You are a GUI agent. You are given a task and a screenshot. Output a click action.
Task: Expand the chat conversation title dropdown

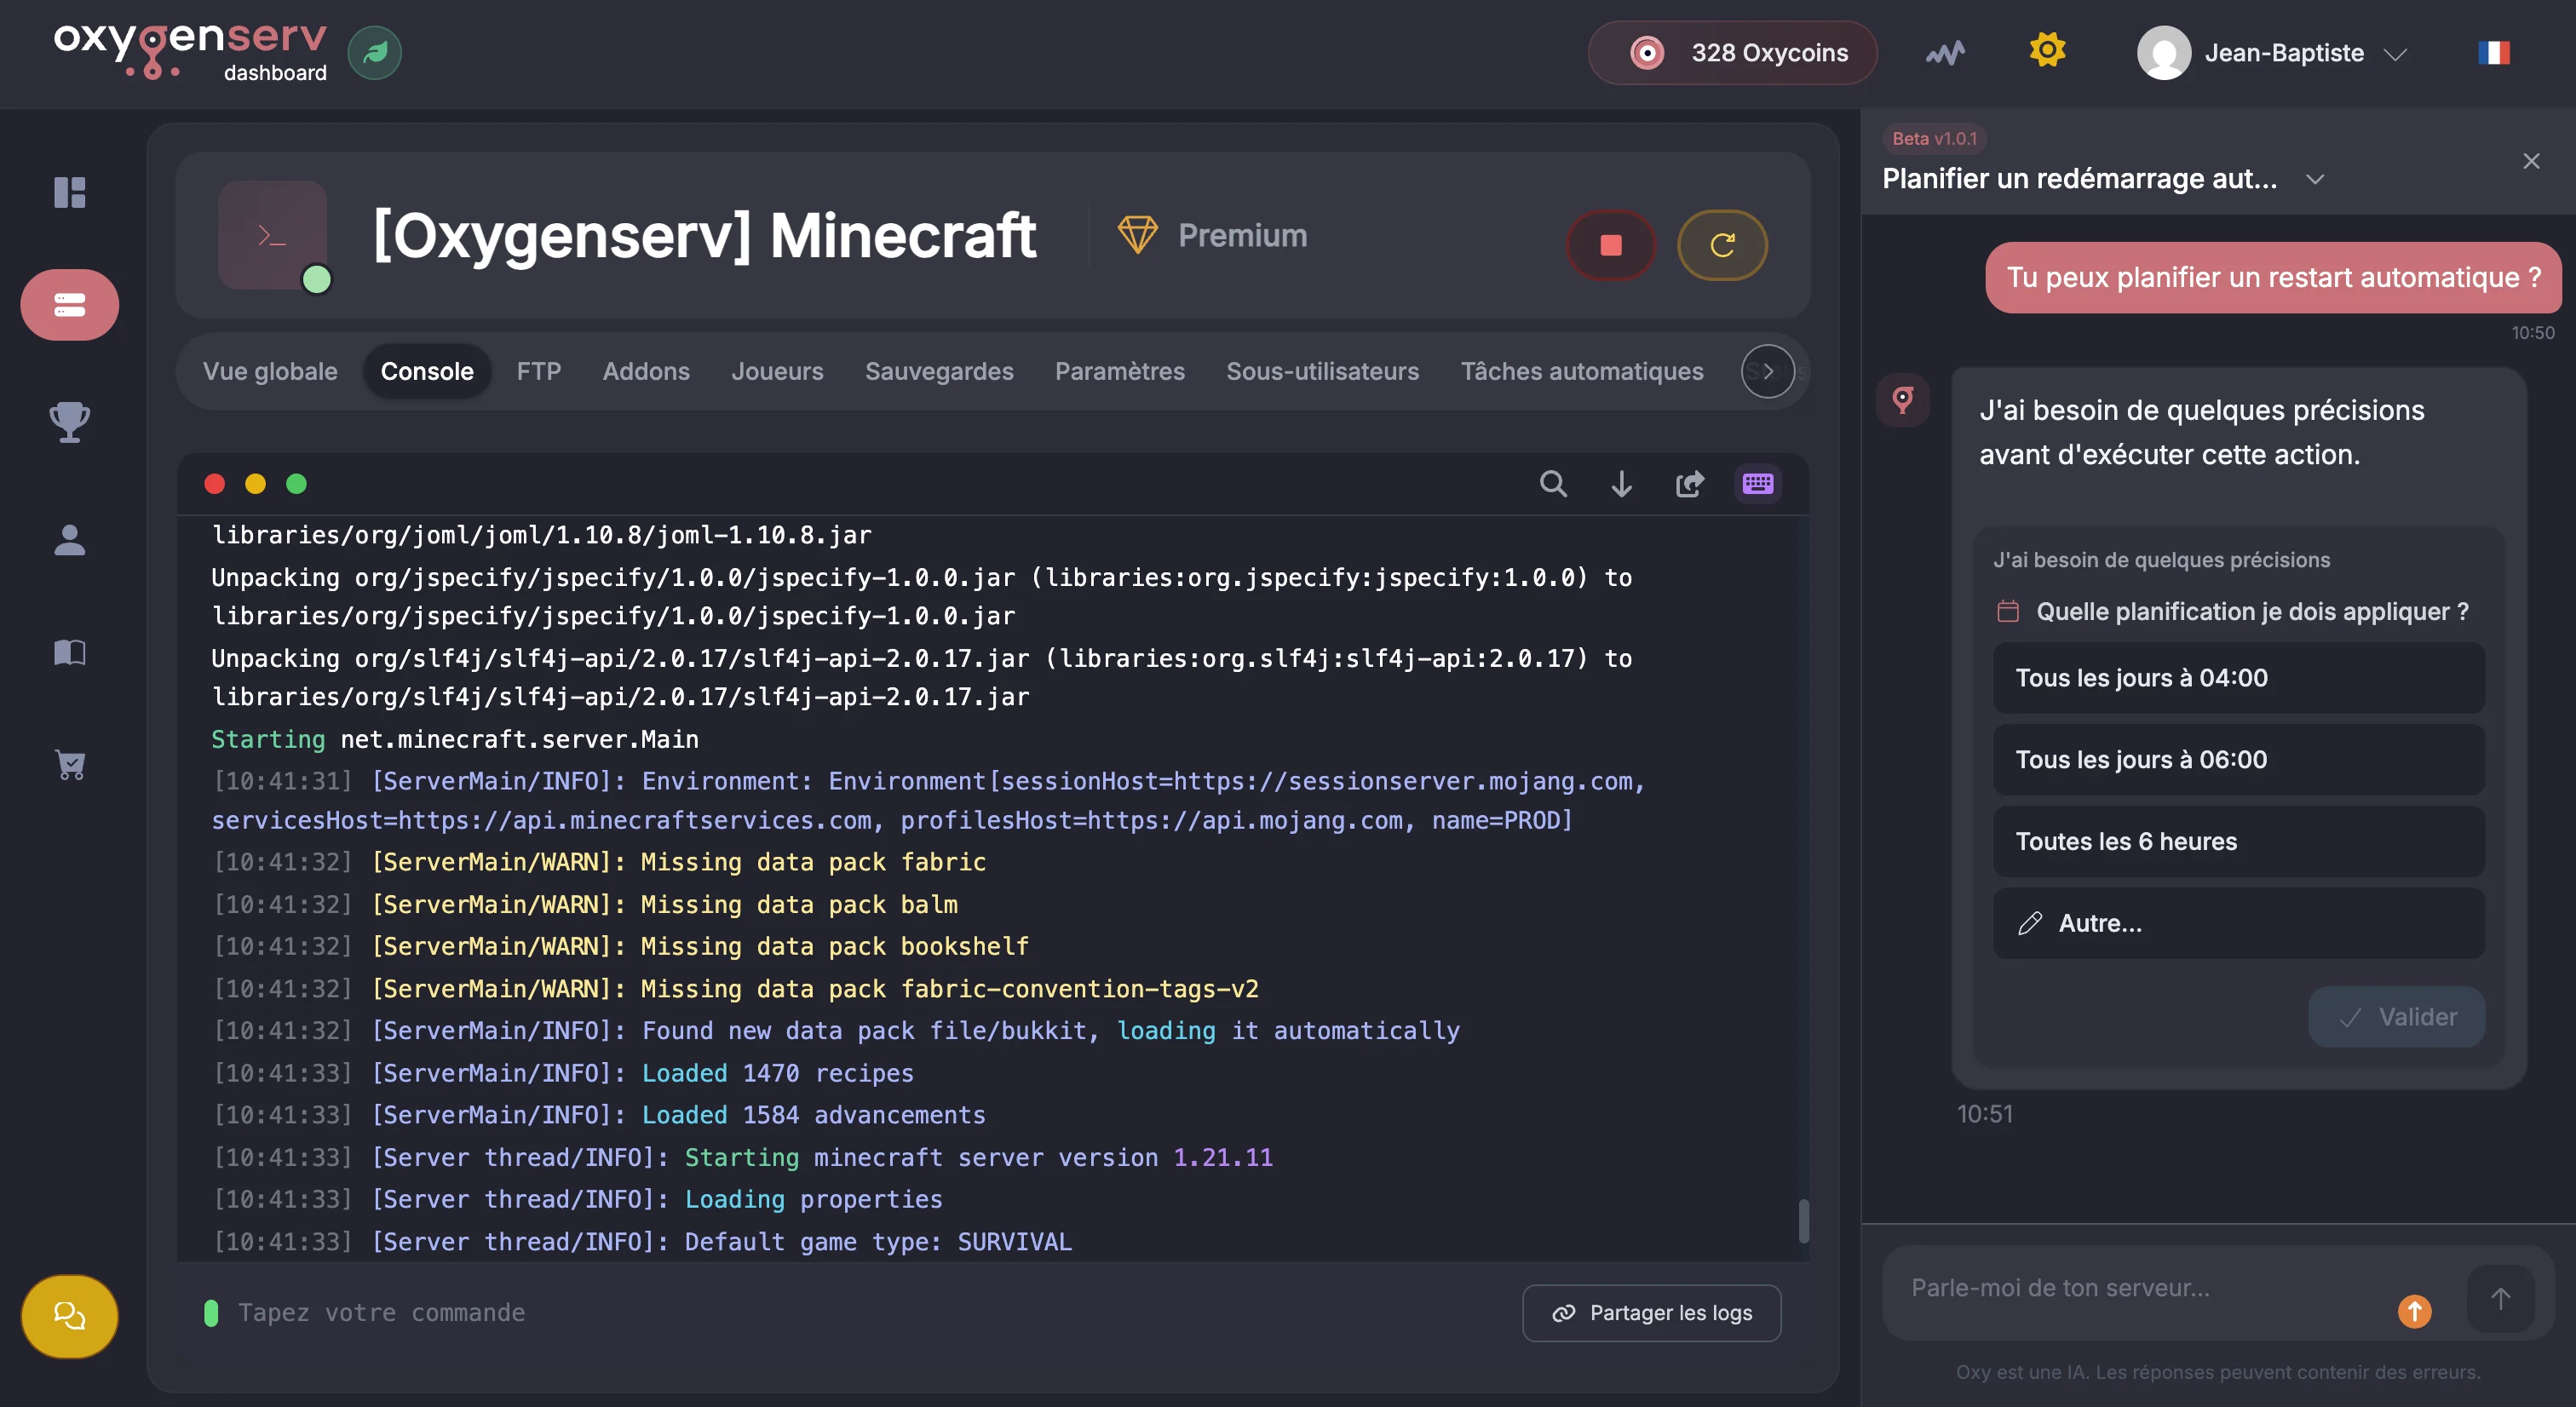(x=2314, y=179)
